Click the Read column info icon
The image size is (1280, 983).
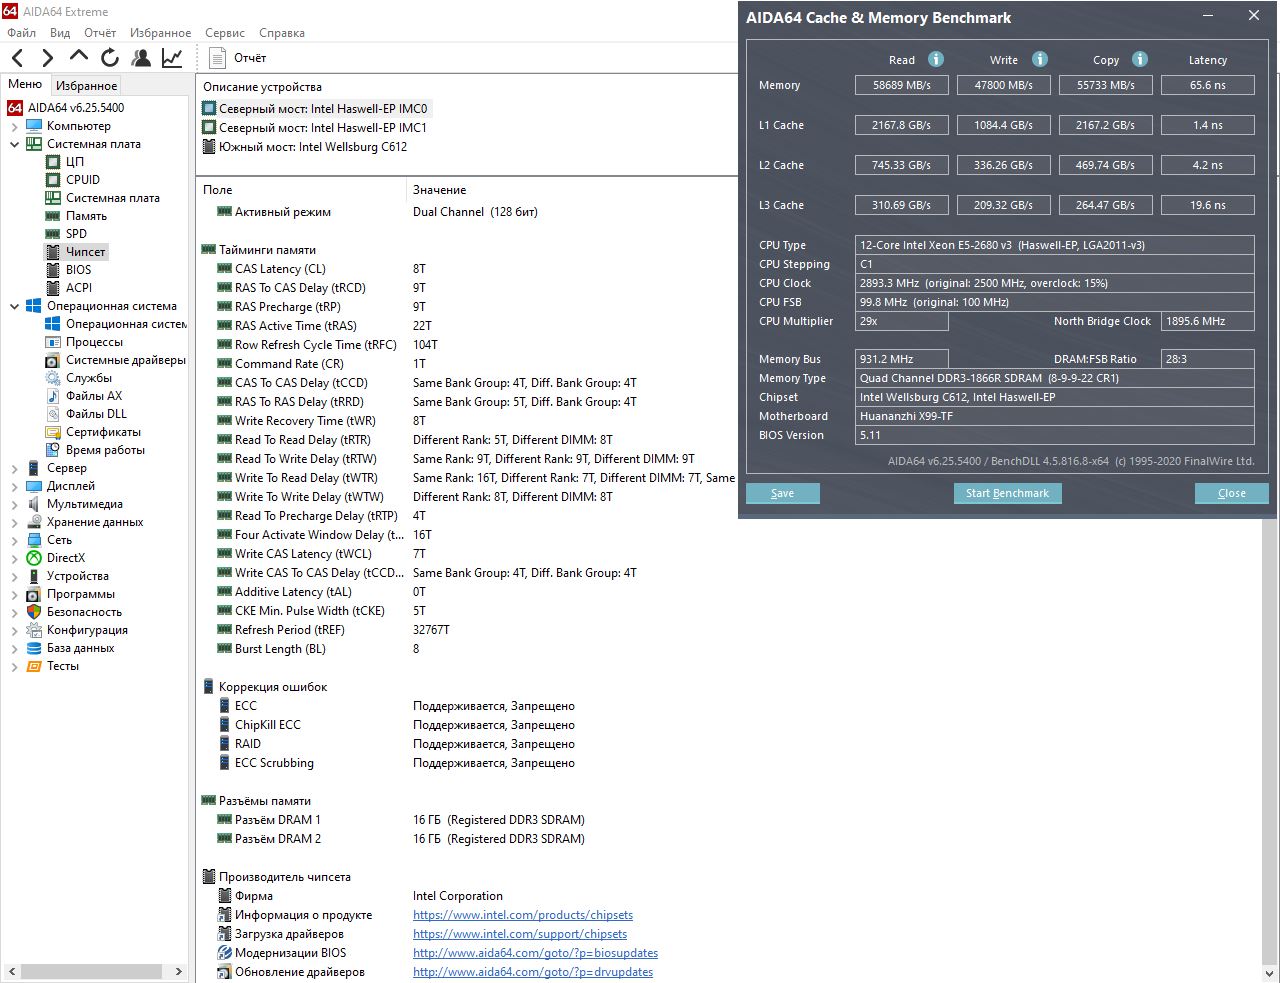(x=936, y=59)
